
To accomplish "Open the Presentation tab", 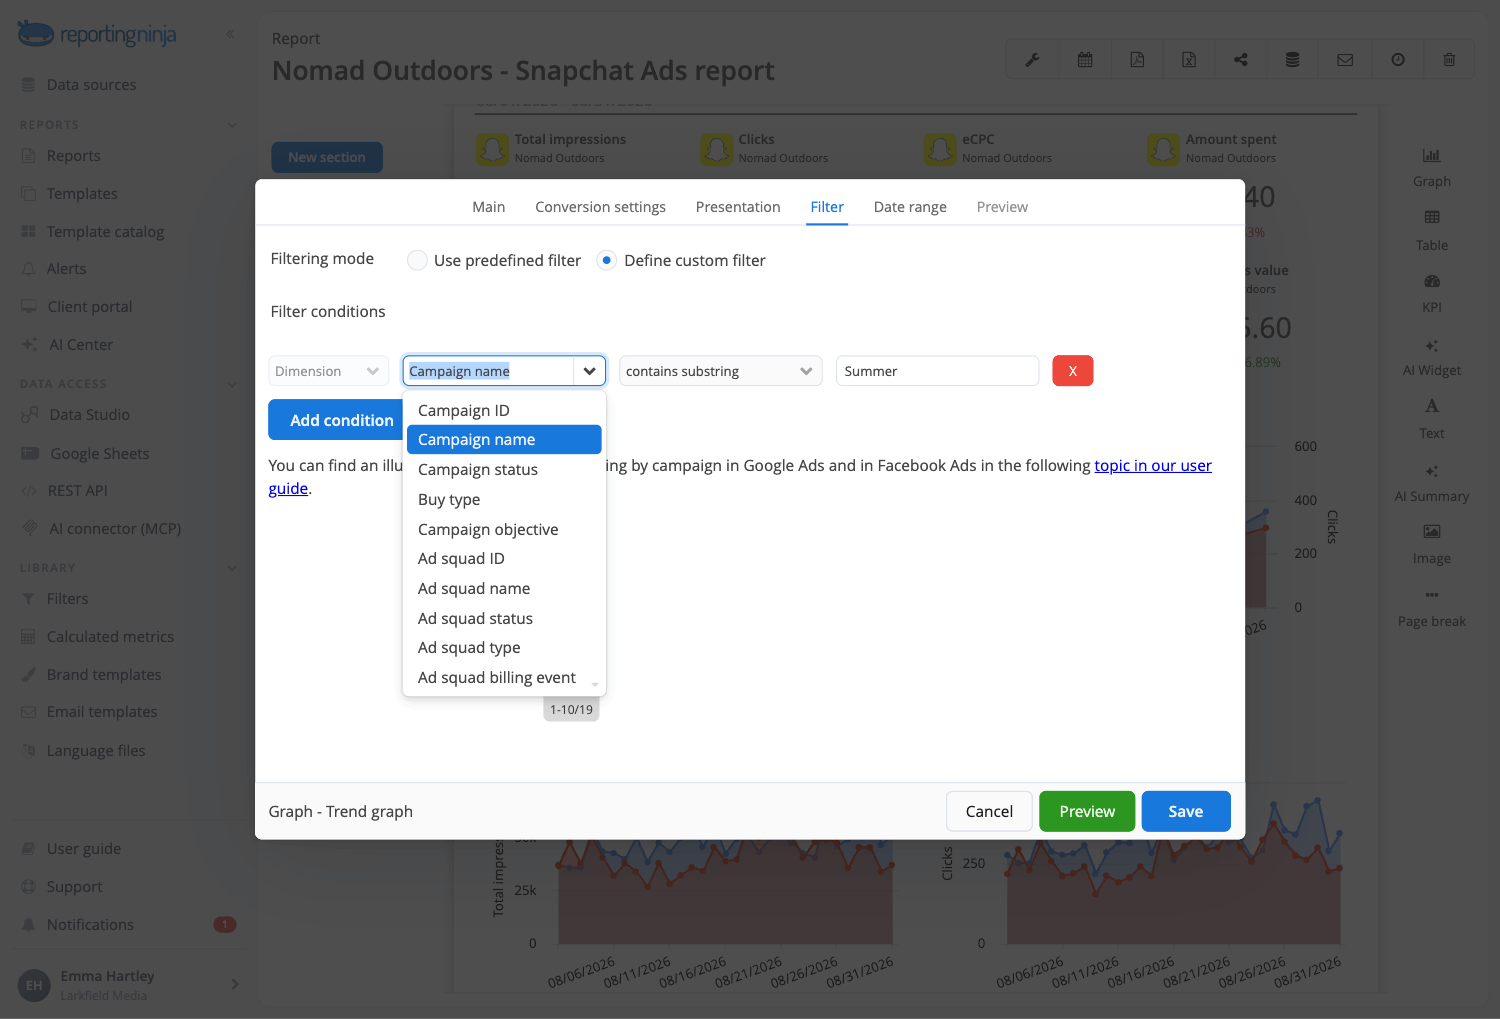I will click(738, 207).
